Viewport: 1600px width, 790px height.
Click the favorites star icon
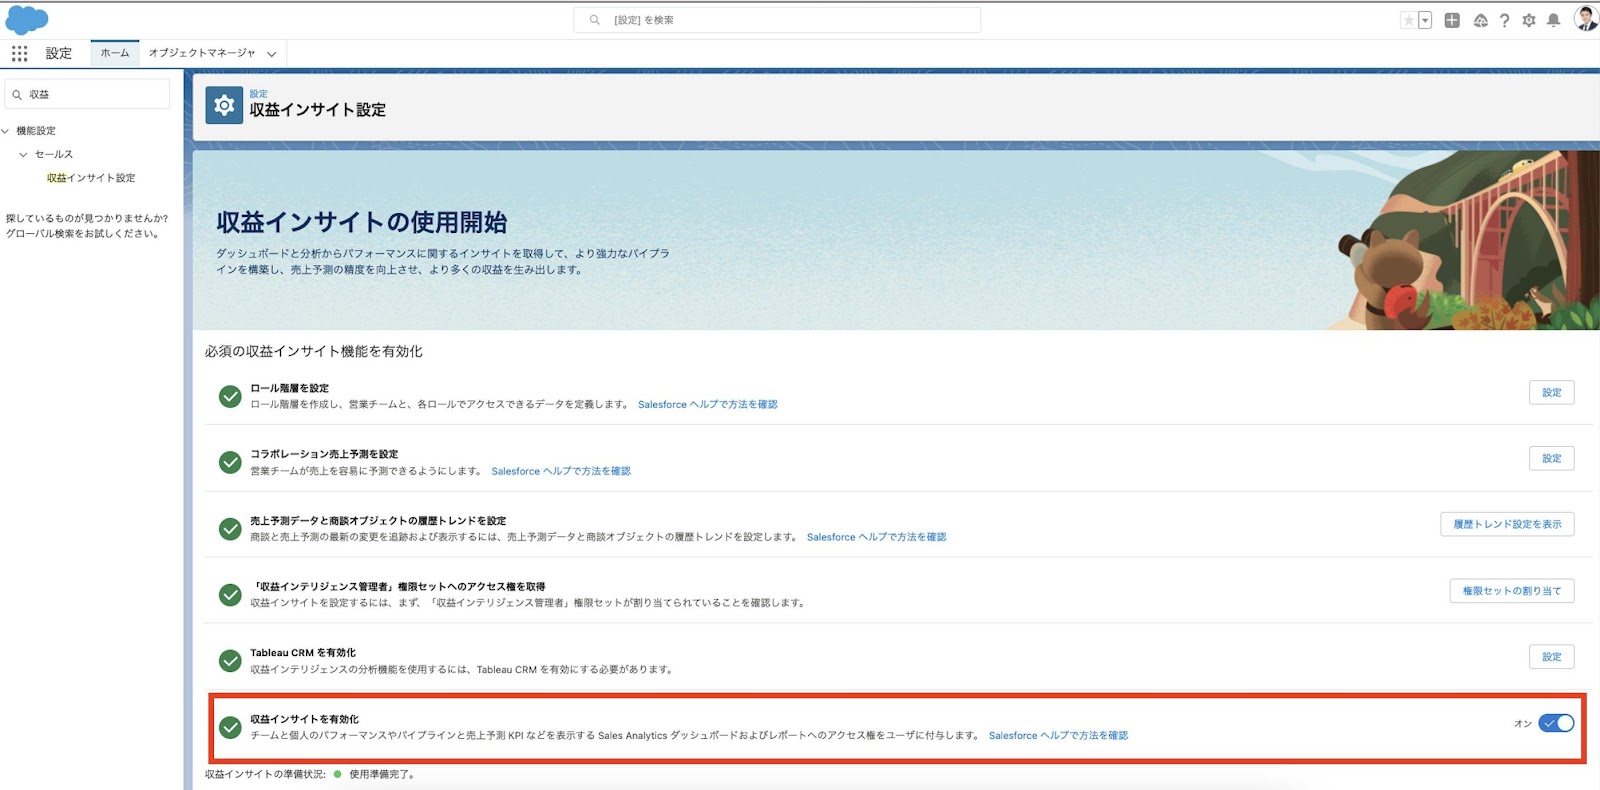[x=1408, y=20]
